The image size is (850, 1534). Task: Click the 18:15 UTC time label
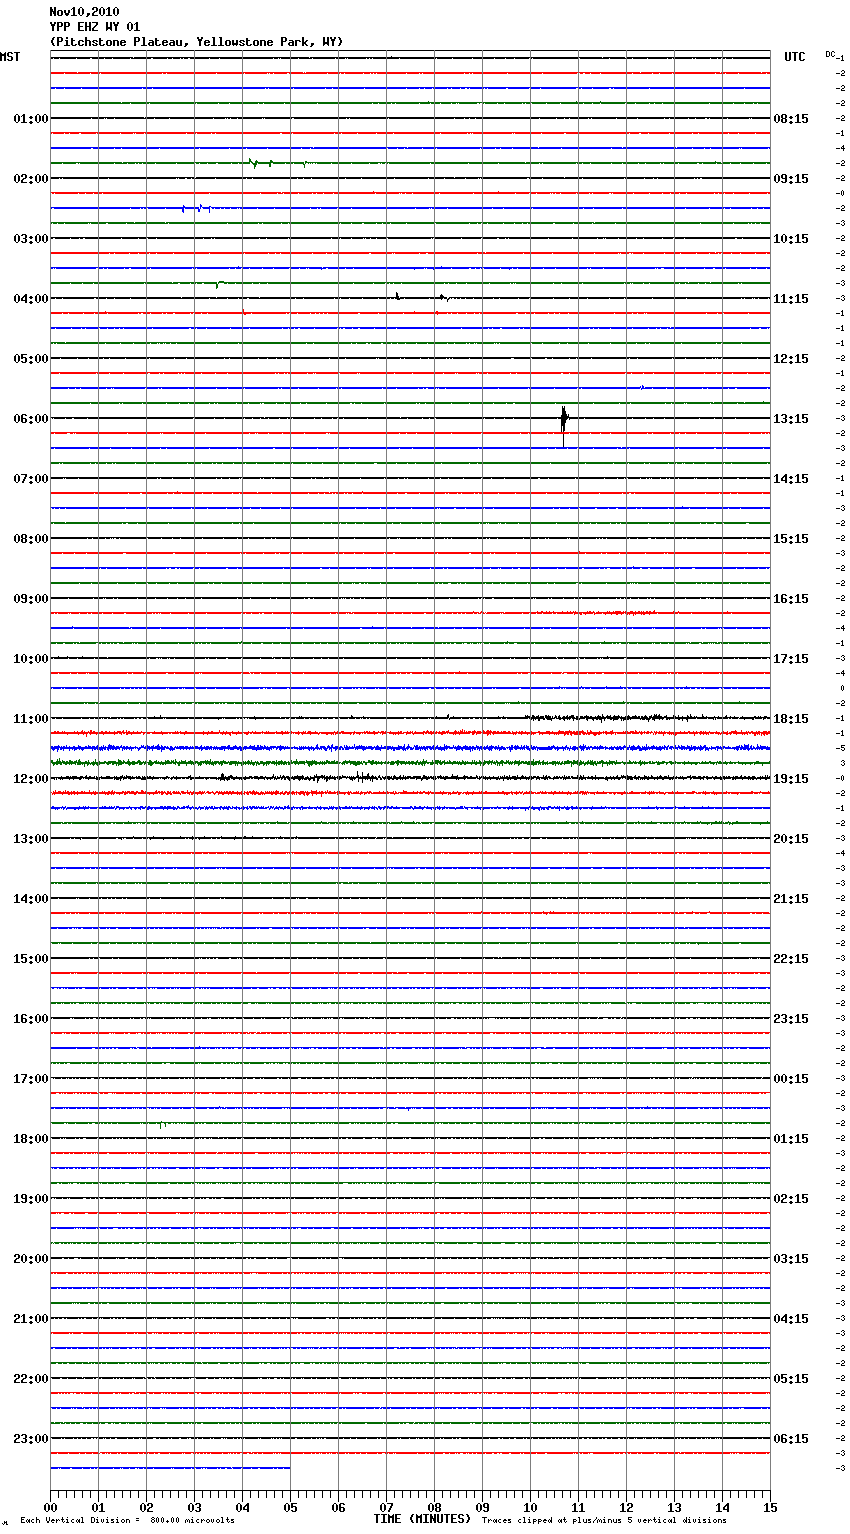[791, 719]
